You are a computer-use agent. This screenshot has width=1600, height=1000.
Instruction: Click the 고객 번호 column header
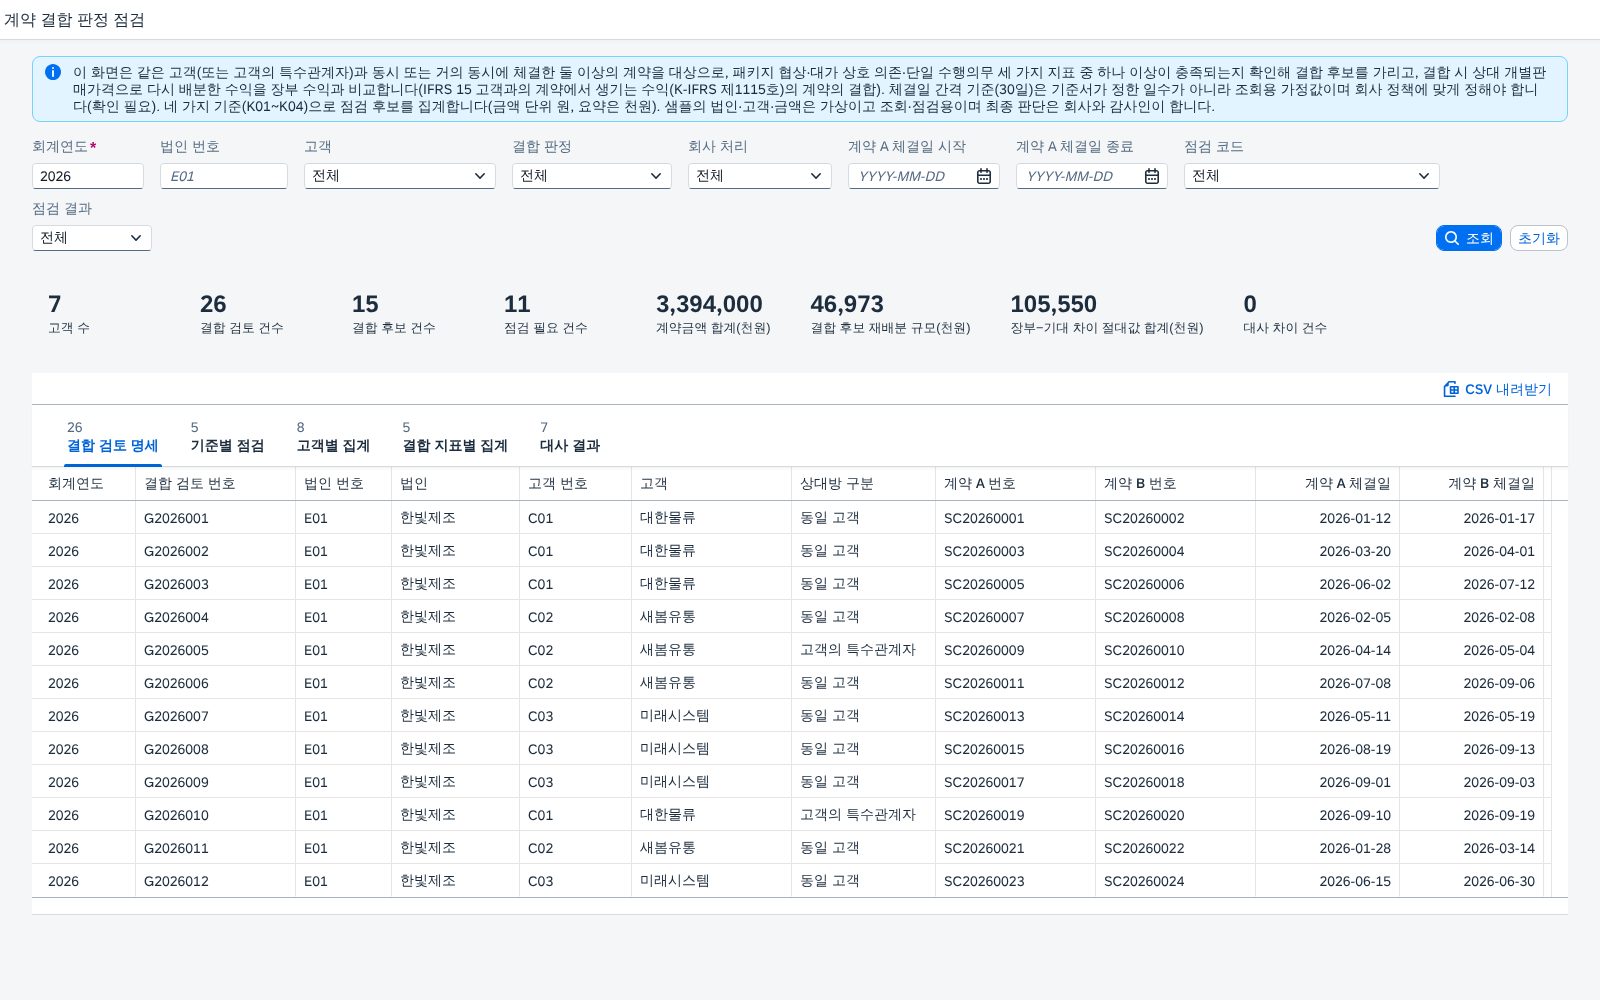575,484
